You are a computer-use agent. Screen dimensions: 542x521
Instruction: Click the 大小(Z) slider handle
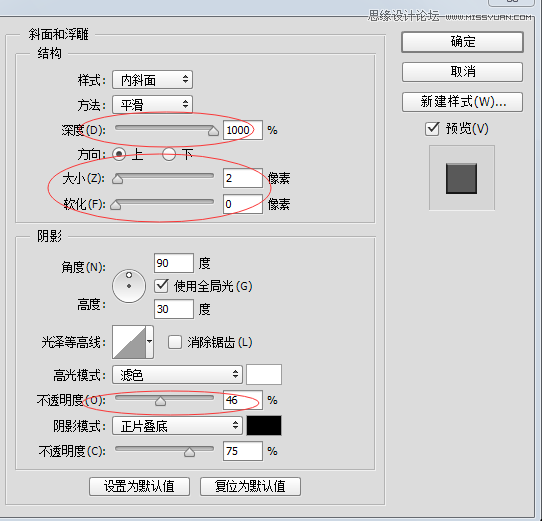pyautogui.click(x=118, y=179)
